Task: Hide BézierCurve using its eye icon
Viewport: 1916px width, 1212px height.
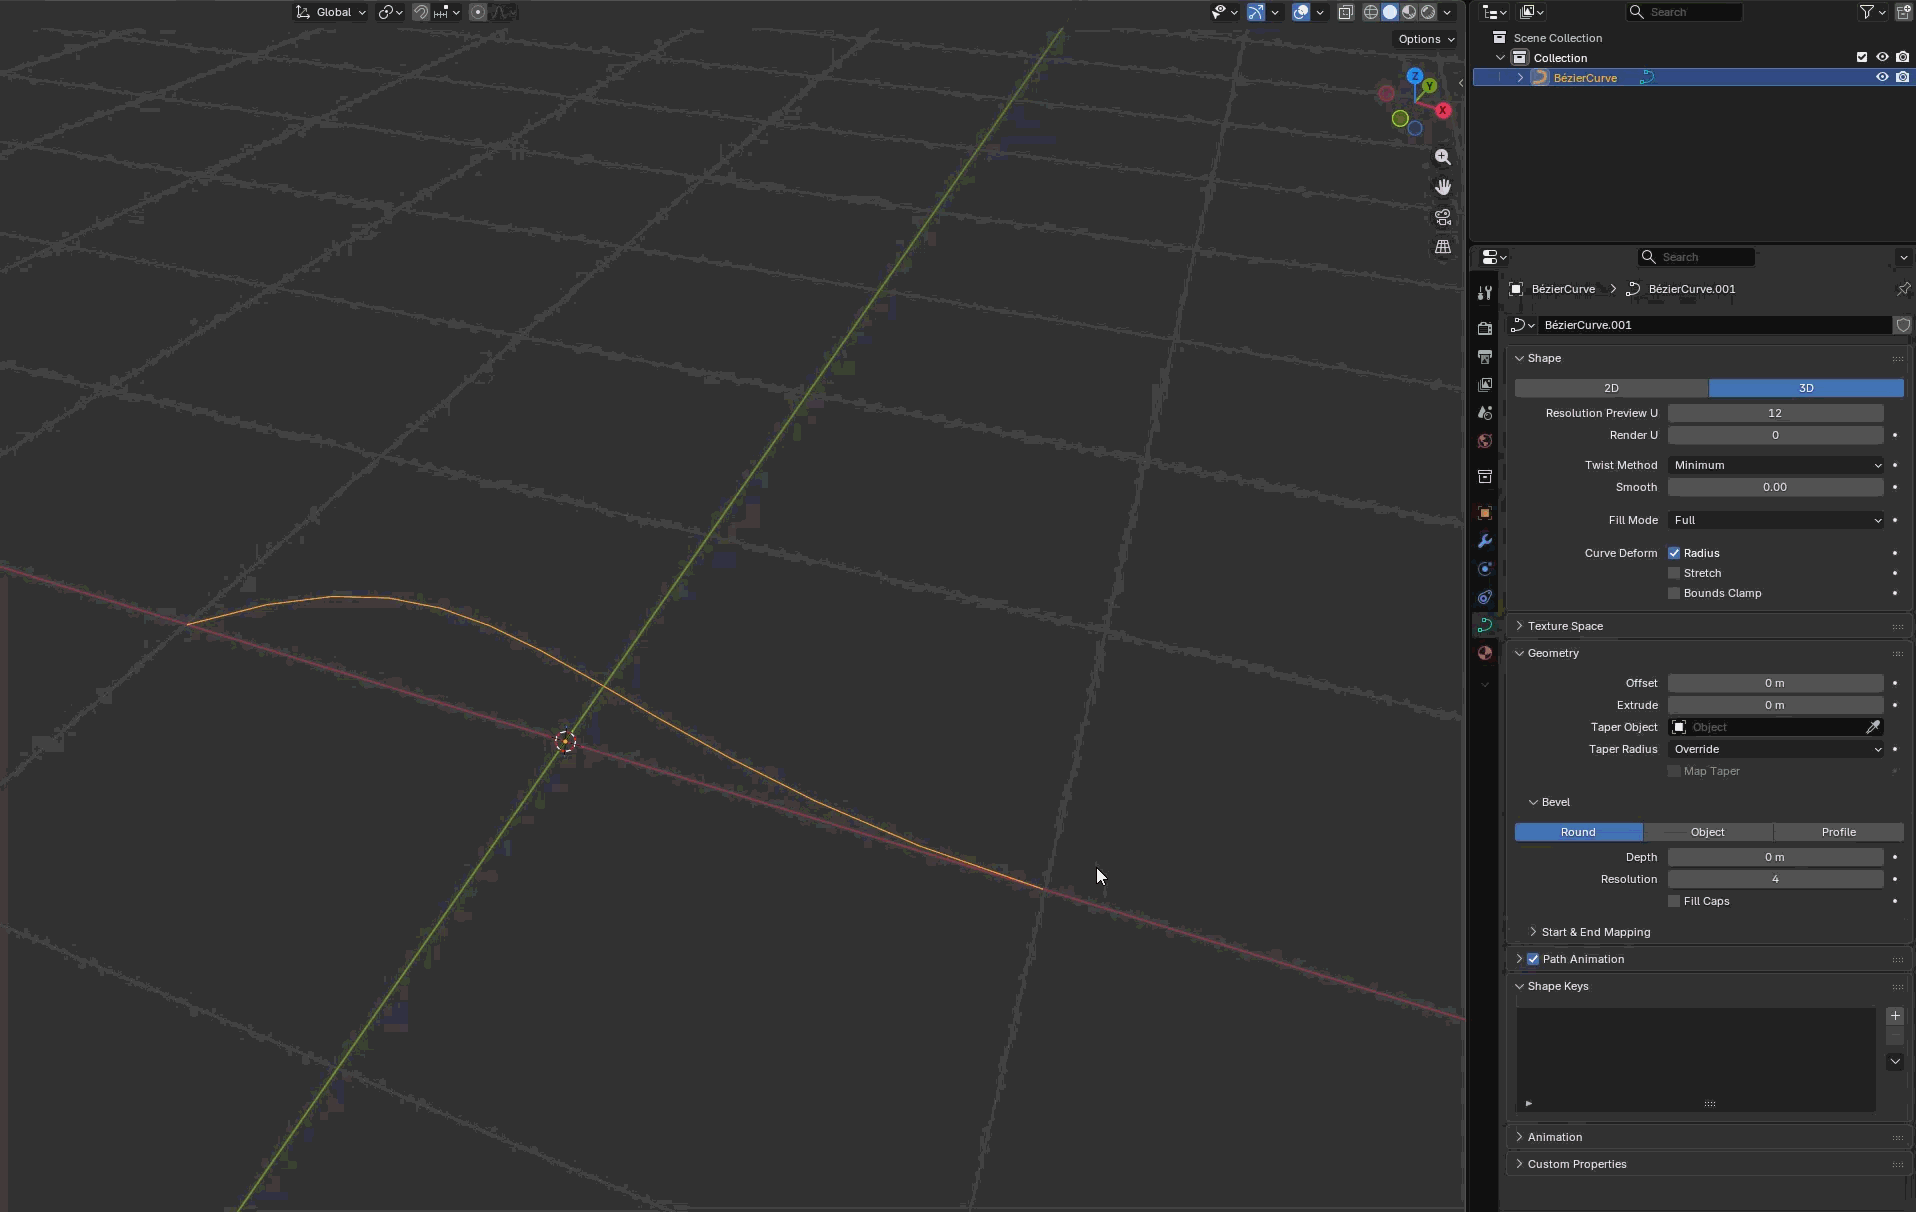Action: 1881,77
